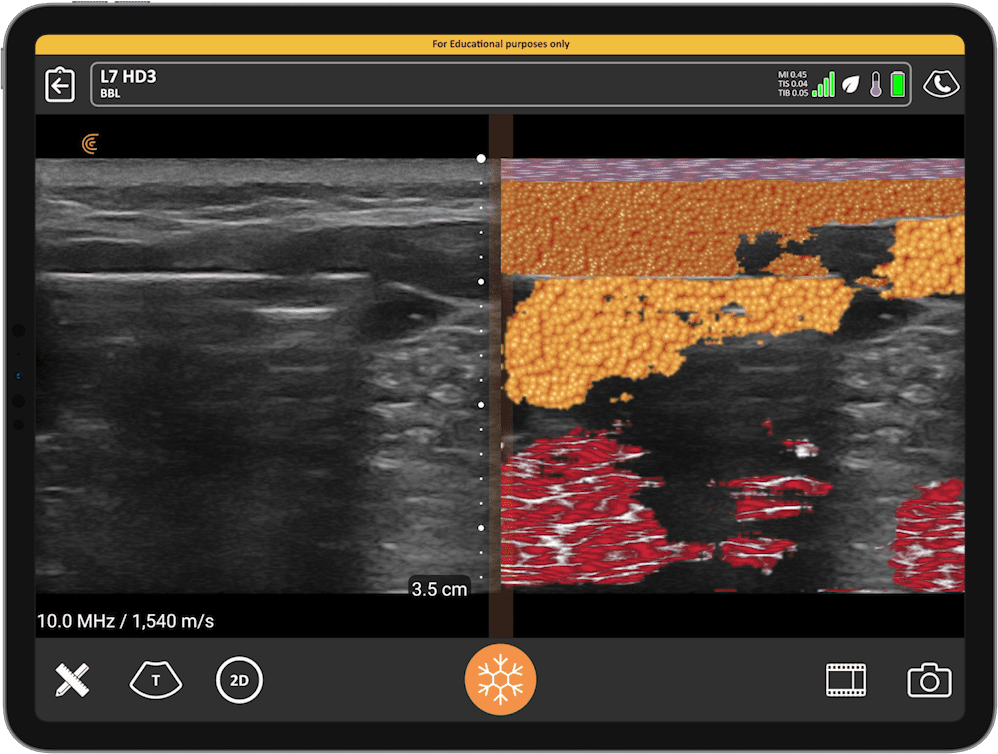
Task: Tap the L7 HD3 scanner header bar
Action: point(500,84)
